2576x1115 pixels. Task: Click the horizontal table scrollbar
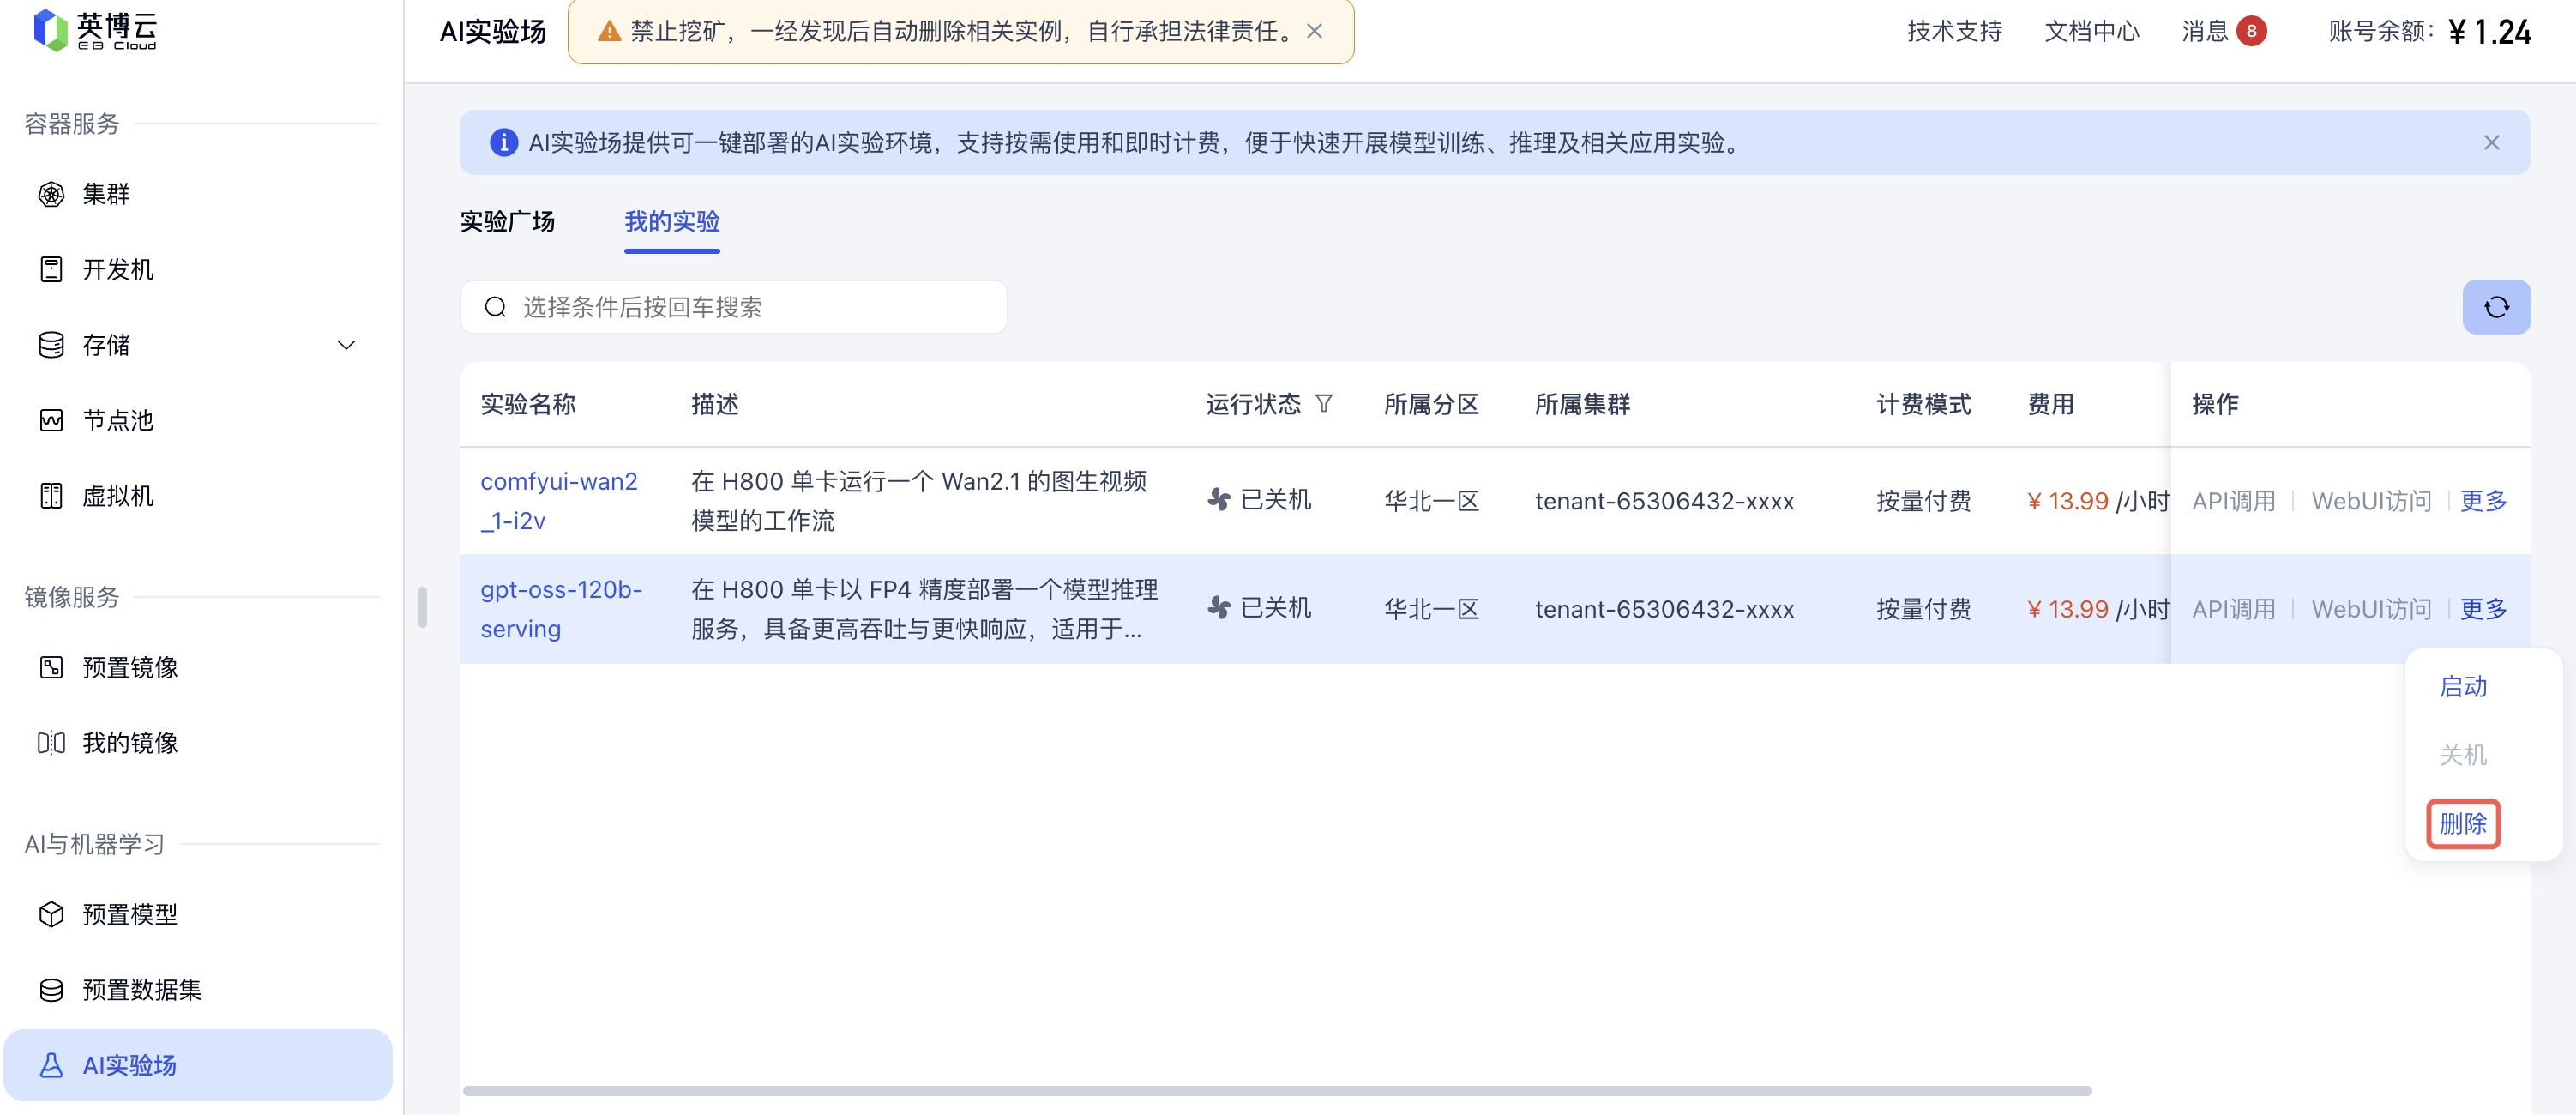pyautogui.click(x=1276, y=1090)
